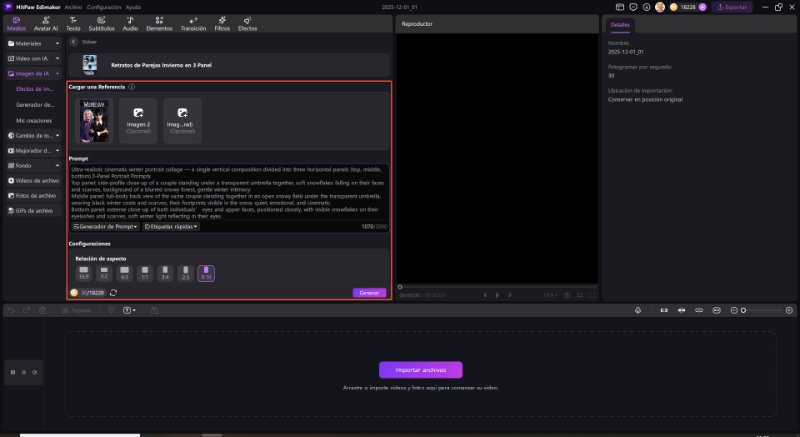Click the layout icon in title bar
Screen dimensions: 800x437
620,7
